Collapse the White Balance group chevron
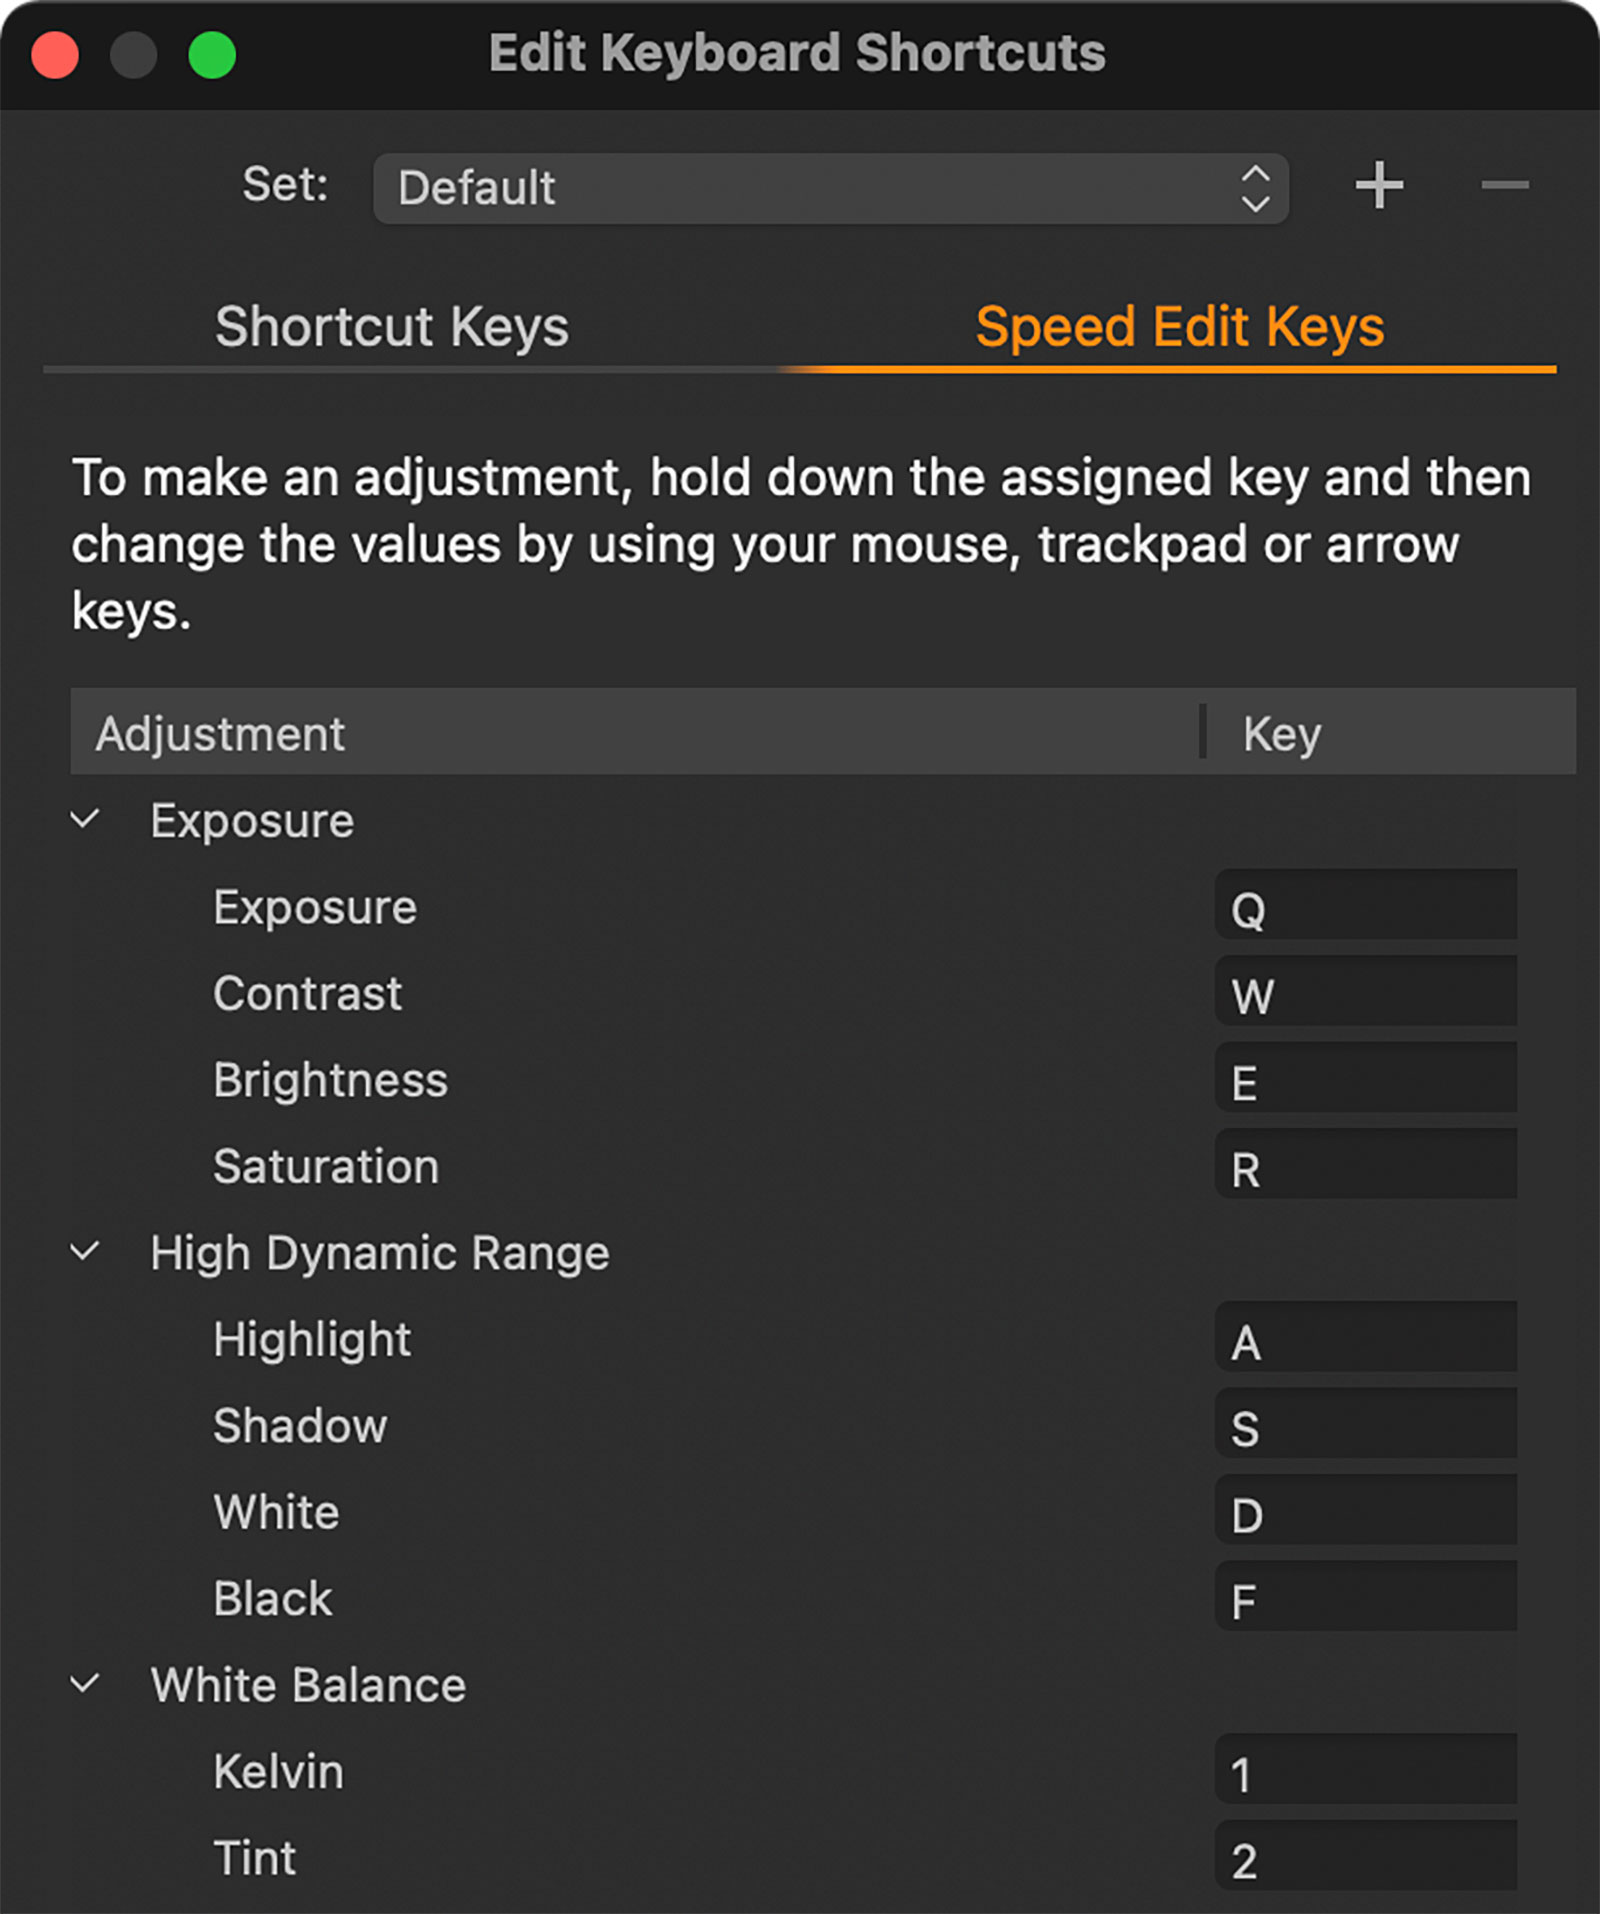This screenshot has height=1914, width=1600. pyautogui.click(x=86, y=1684)
